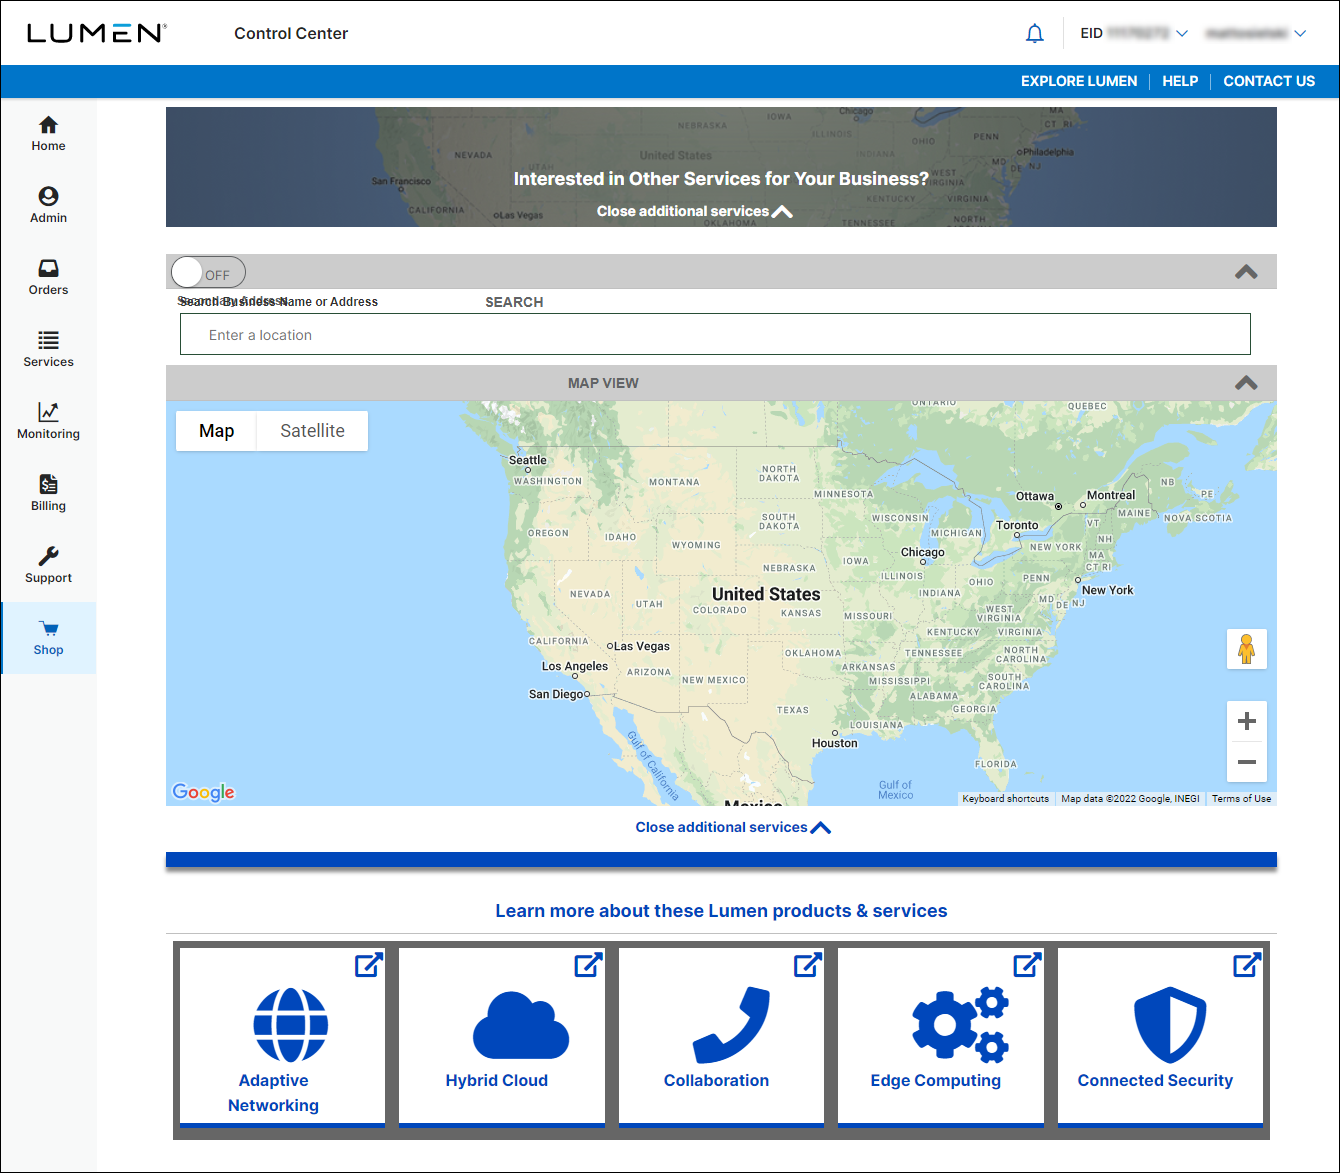Open Orders from the sidebar
Viewport: 1340px width, 1173px height.
(x=48, y=278)
